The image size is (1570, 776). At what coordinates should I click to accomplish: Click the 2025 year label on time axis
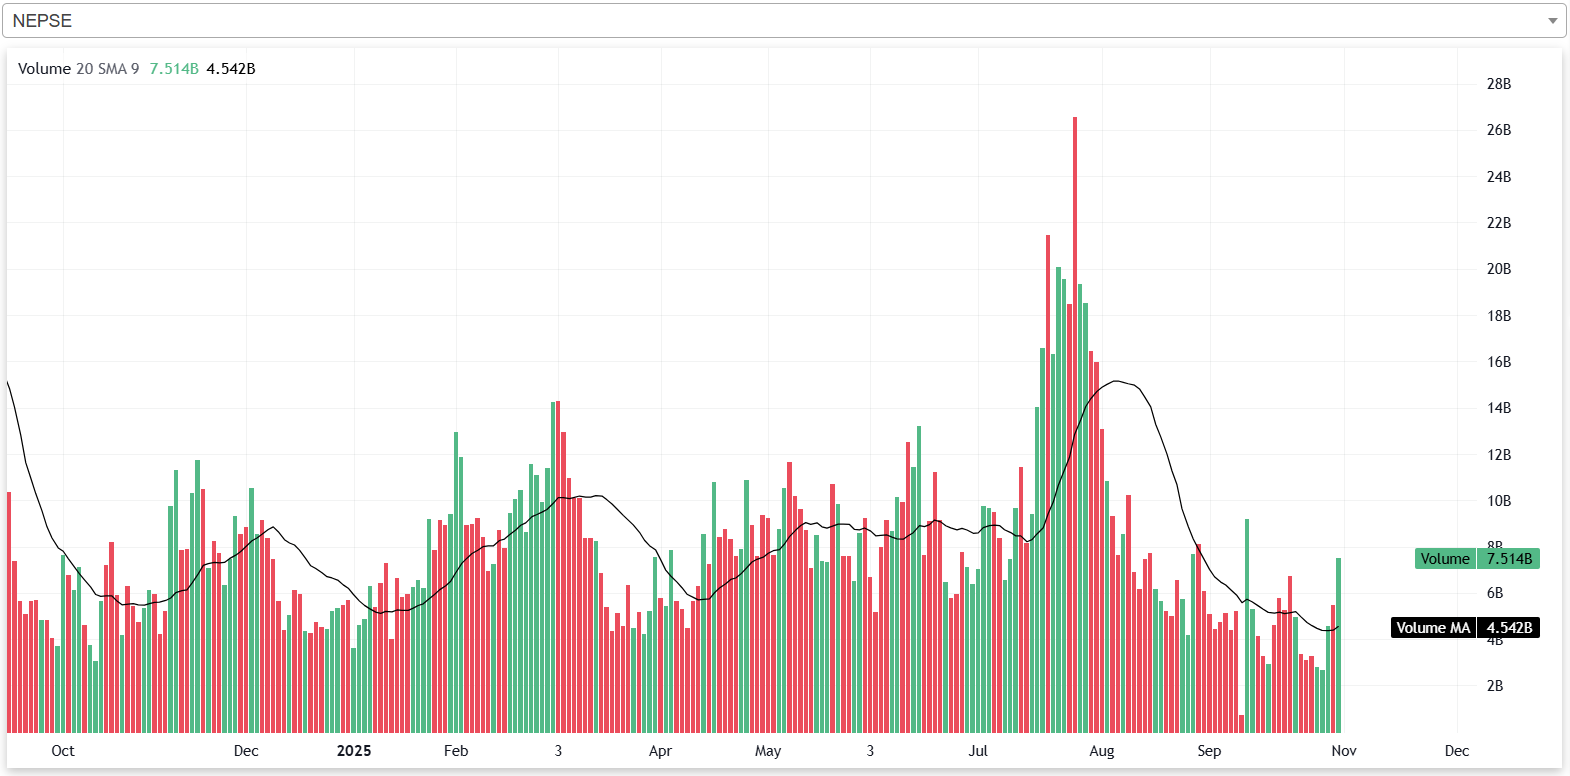[x=354, y=751]
